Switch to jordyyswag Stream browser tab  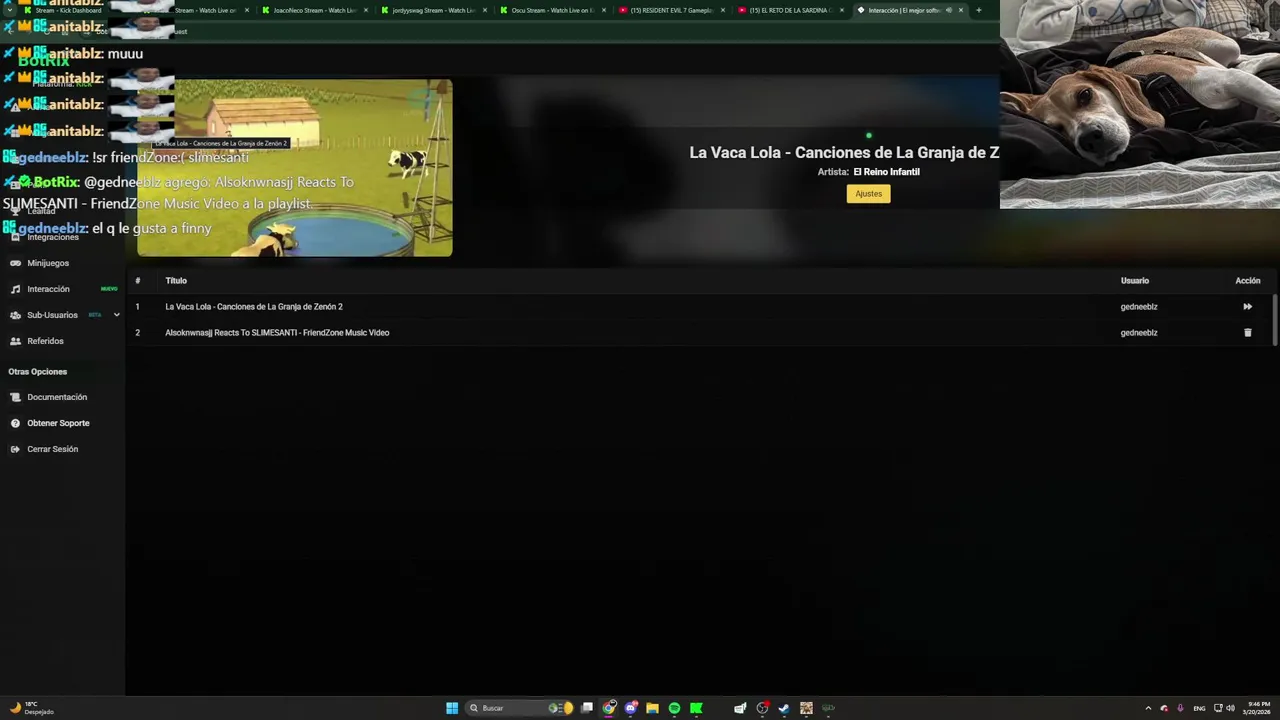click(434, 10)
